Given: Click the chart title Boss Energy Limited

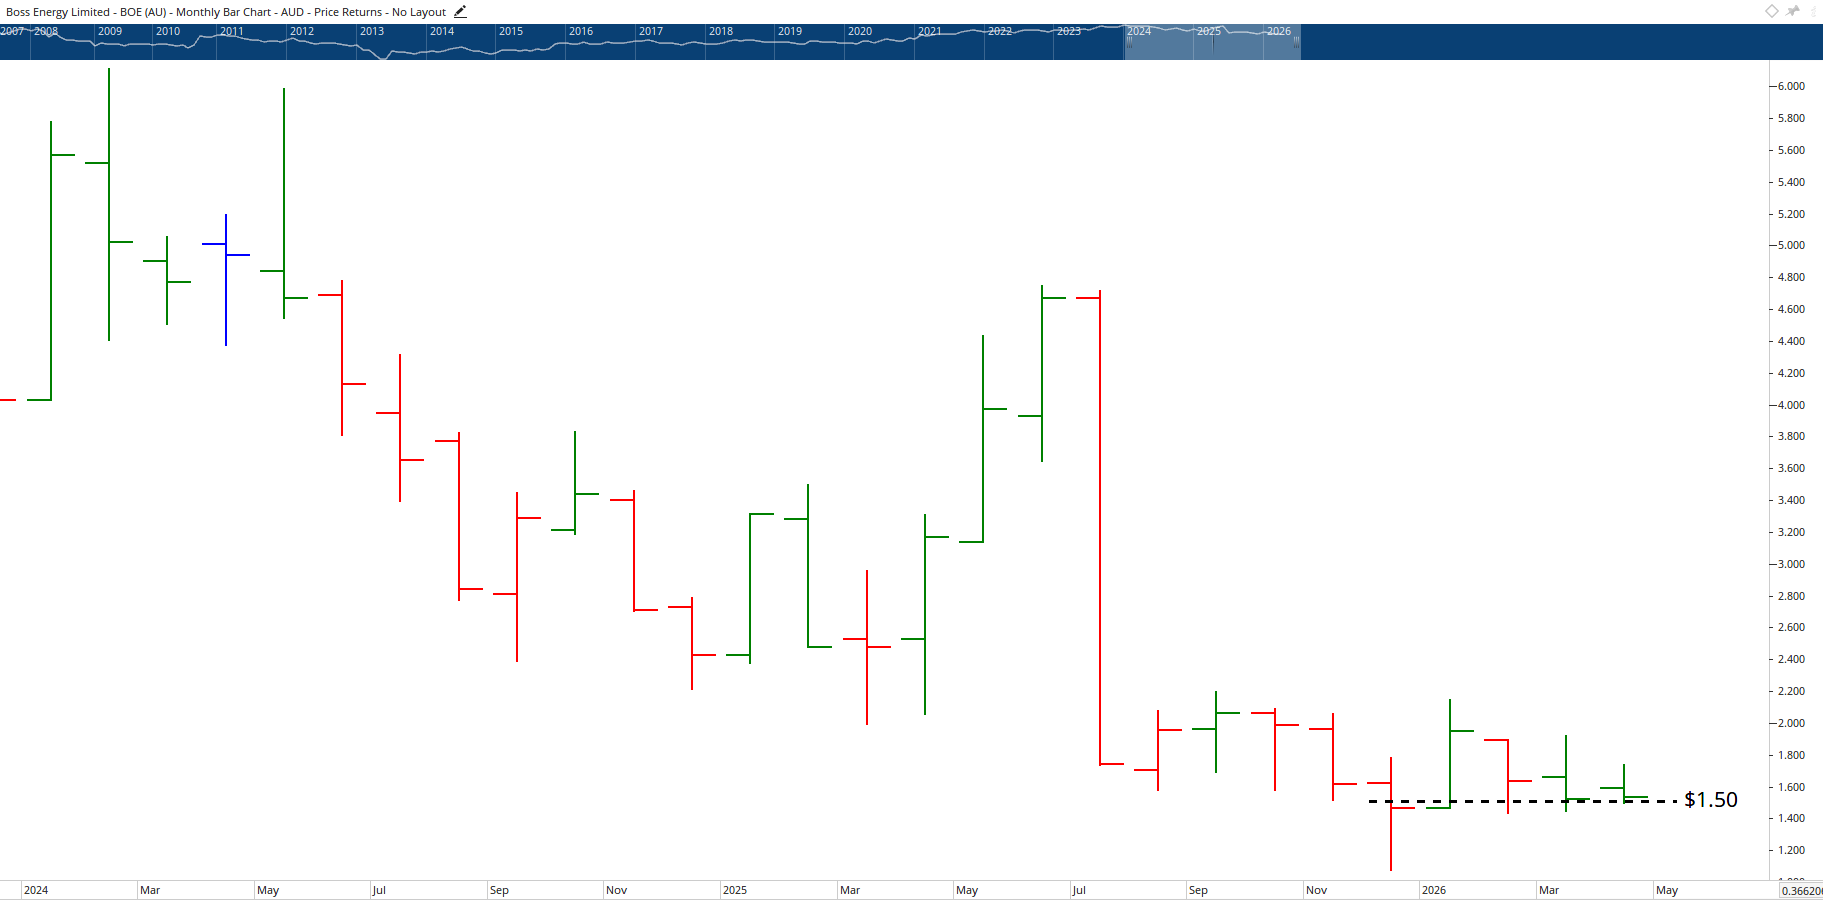Looking at the screenshot, I should pos(58,11).
